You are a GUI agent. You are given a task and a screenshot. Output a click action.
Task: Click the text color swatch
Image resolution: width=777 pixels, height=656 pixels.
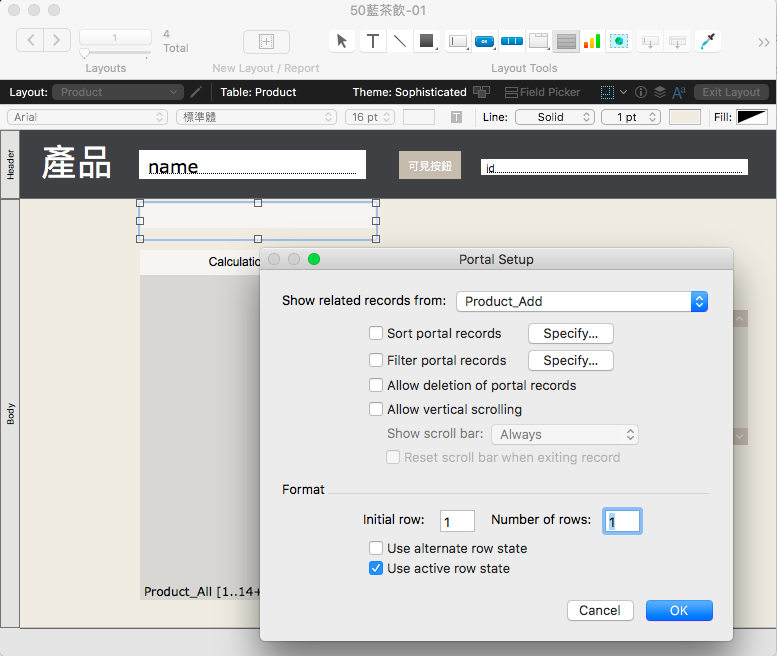coord(419,117)
